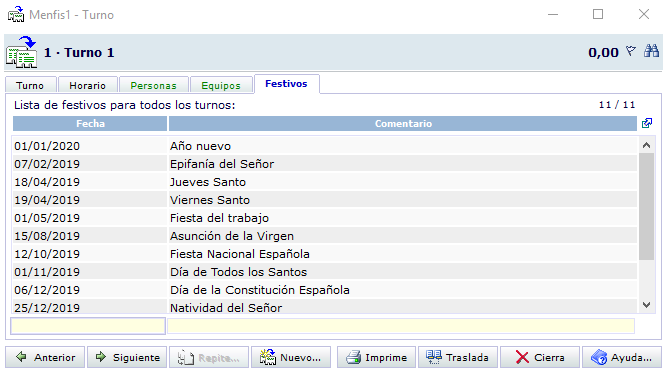The height and width of the screenshot is (373, 667).
Task: Select 'Día de Todos los Santos' entry
Action: [238, 272]
